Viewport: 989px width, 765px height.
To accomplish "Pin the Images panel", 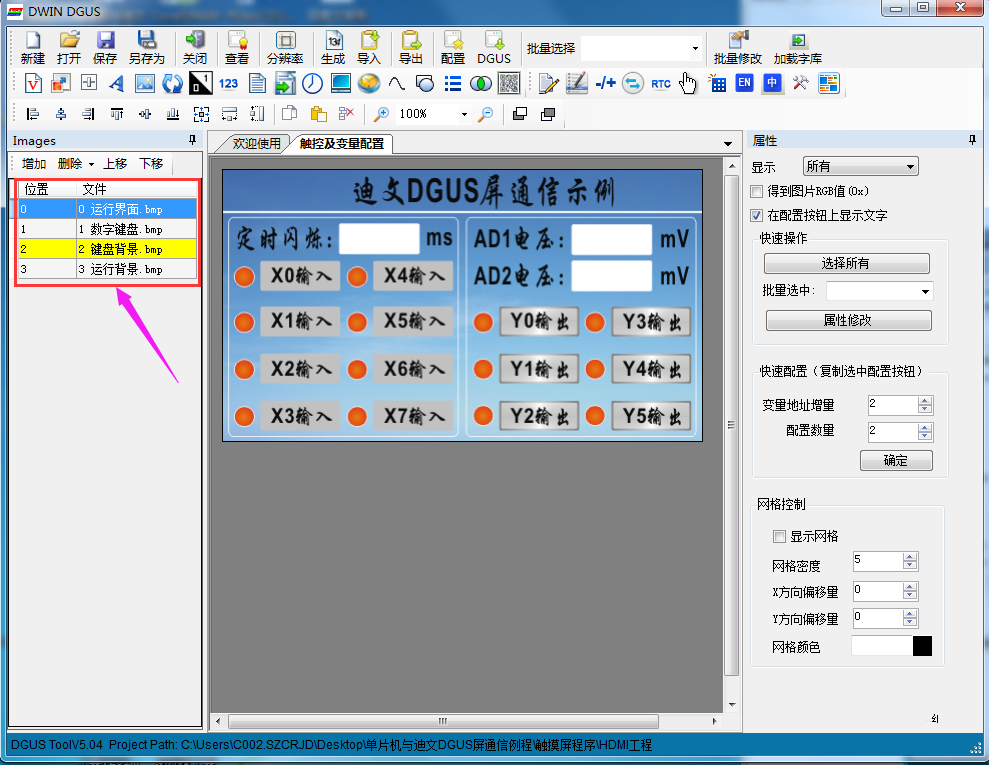I will [192, 140].
